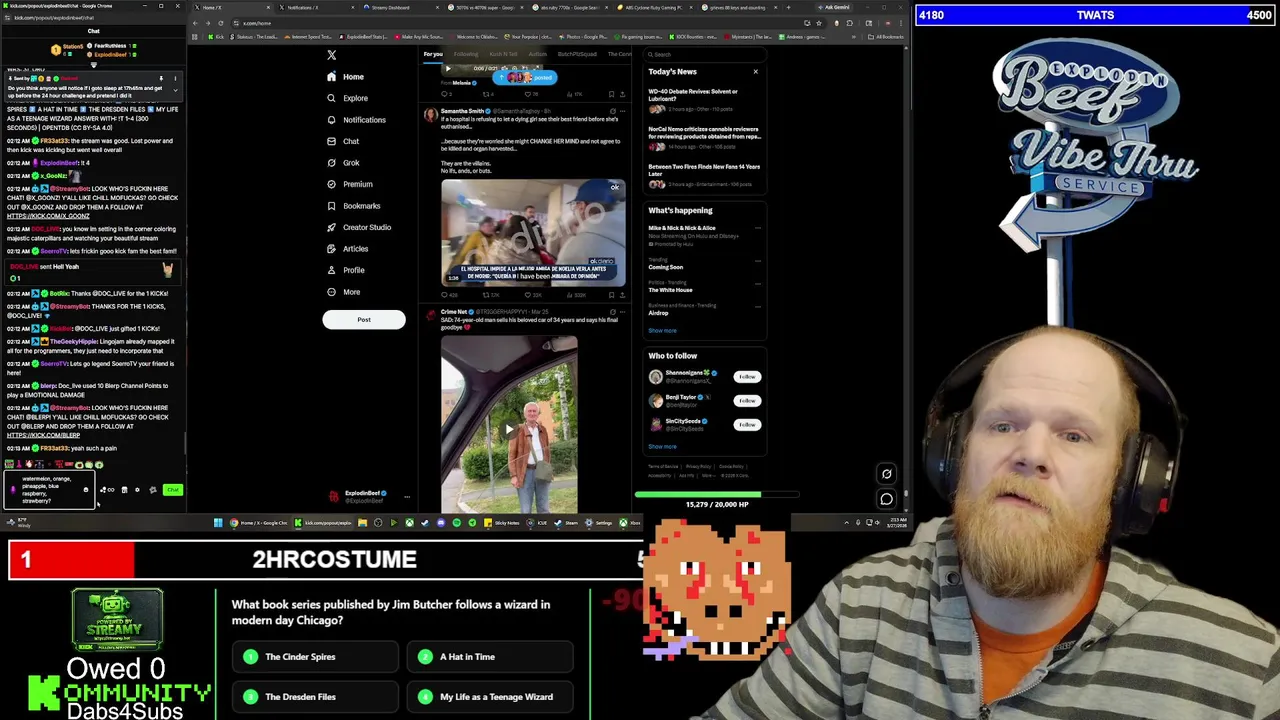Switch to the Autism tab
1280x720 pixels.
(x=538, y=54)
